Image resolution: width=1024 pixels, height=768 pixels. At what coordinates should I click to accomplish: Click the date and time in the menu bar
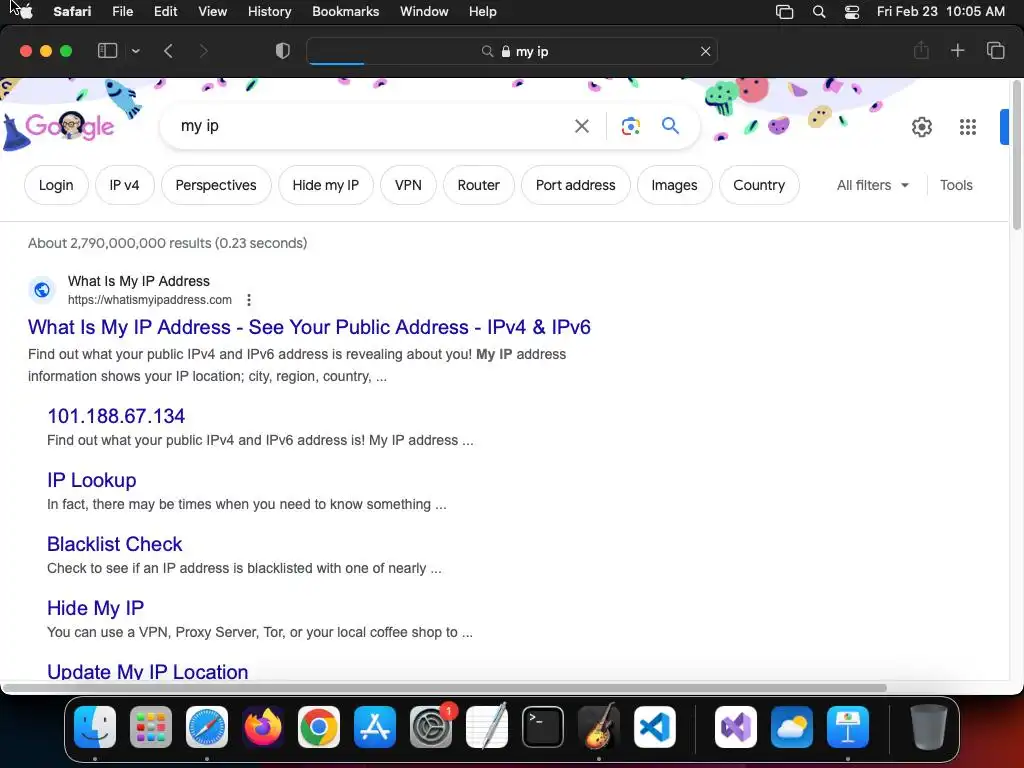pos(940,11)
